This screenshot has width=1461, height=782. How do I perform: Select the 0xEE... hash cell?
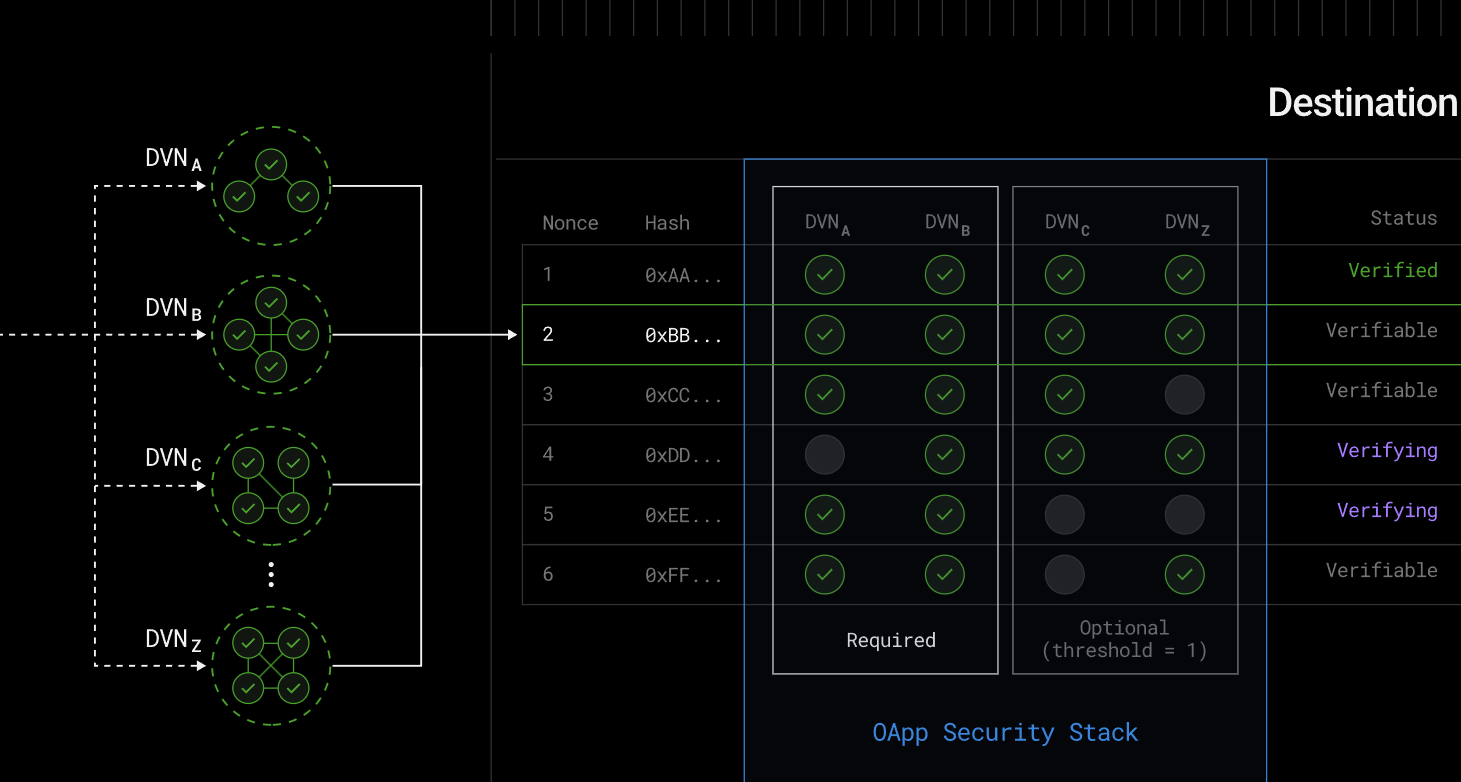(x=683, y=515)
